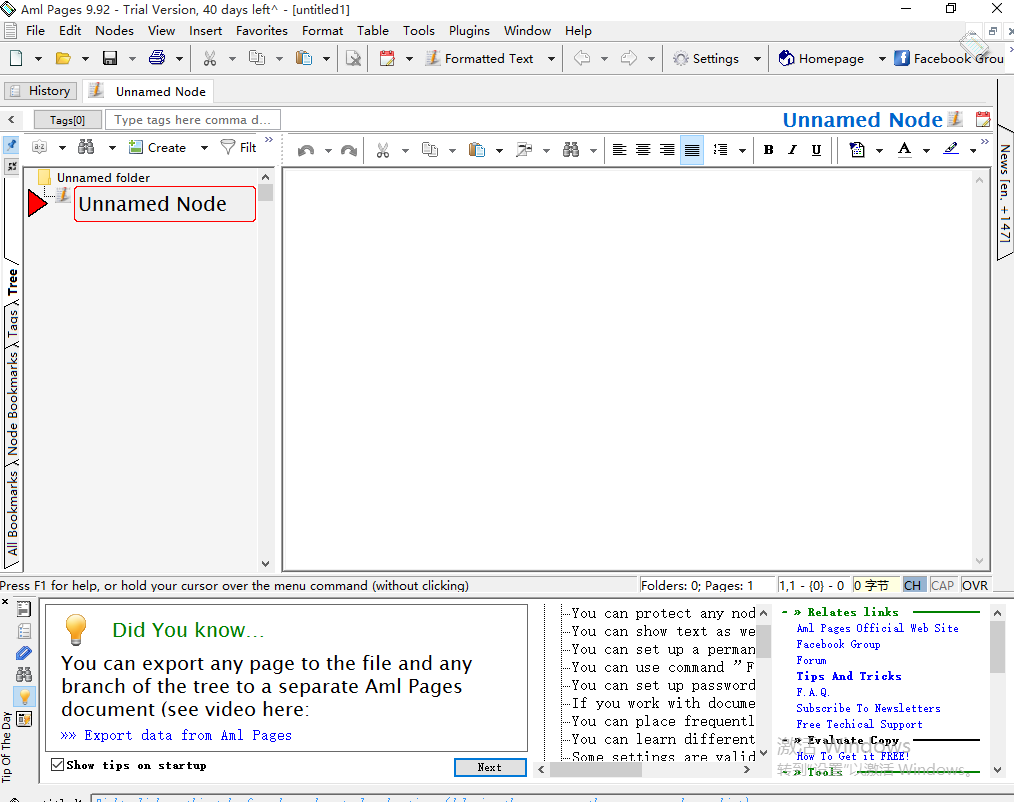Click the Next tip button

click(x=489, y=767)
